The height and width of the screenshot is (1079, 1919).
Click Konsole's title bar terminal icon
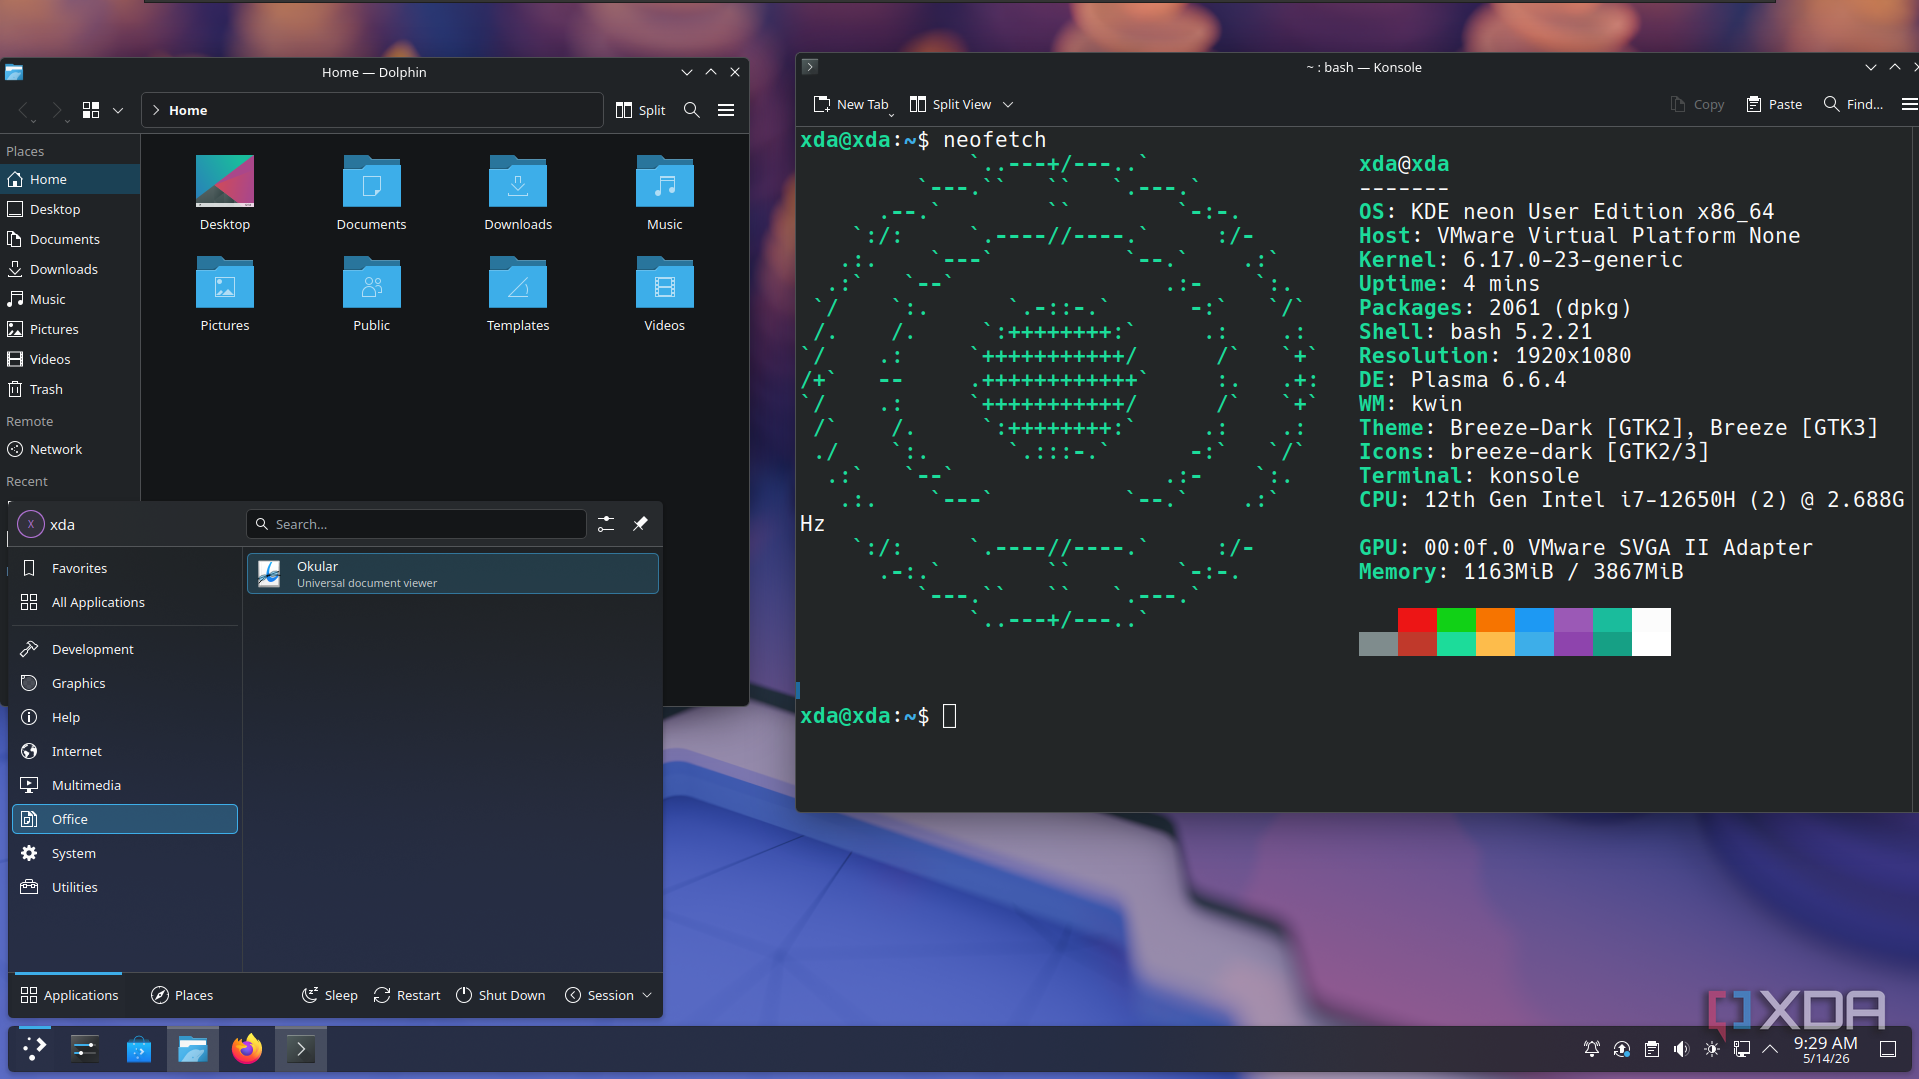810,67
